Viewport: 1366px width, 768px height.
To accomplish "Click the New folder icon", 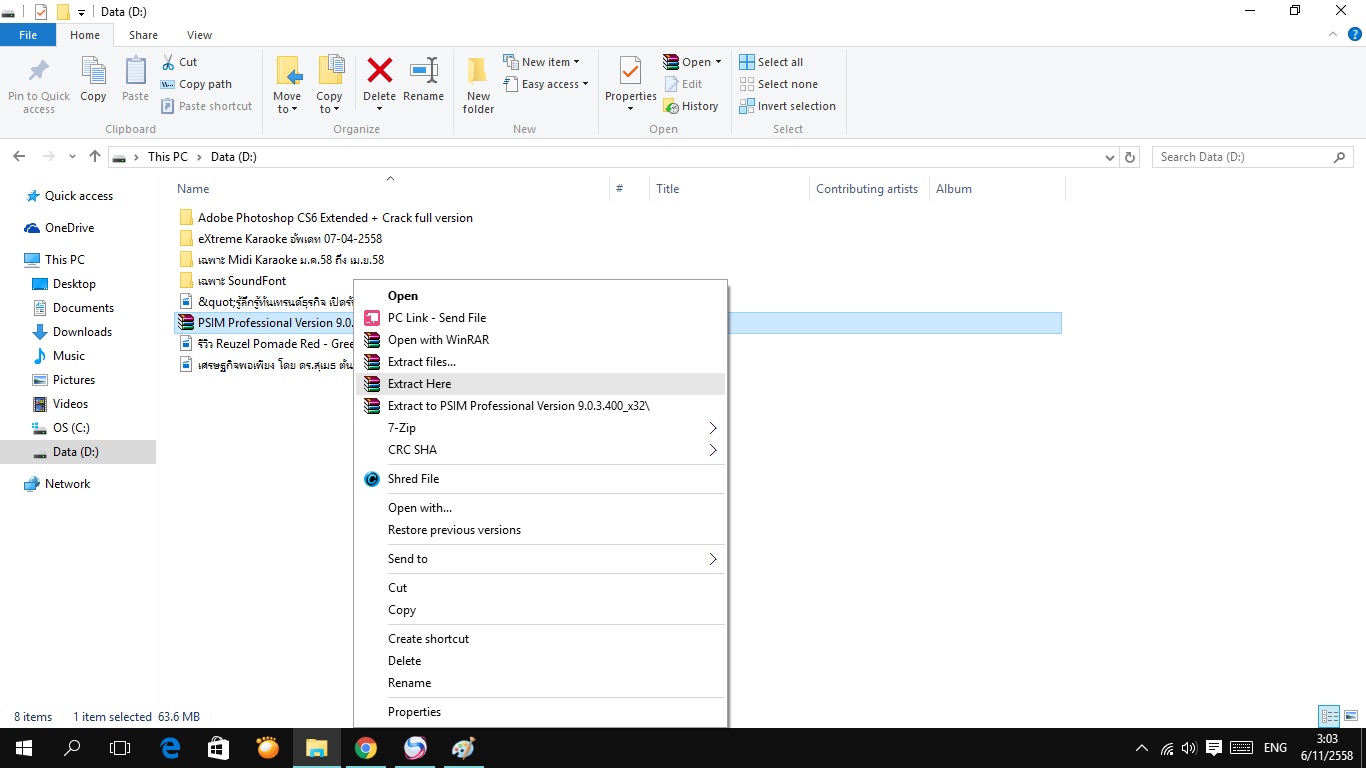I will (x=478, y=71).
